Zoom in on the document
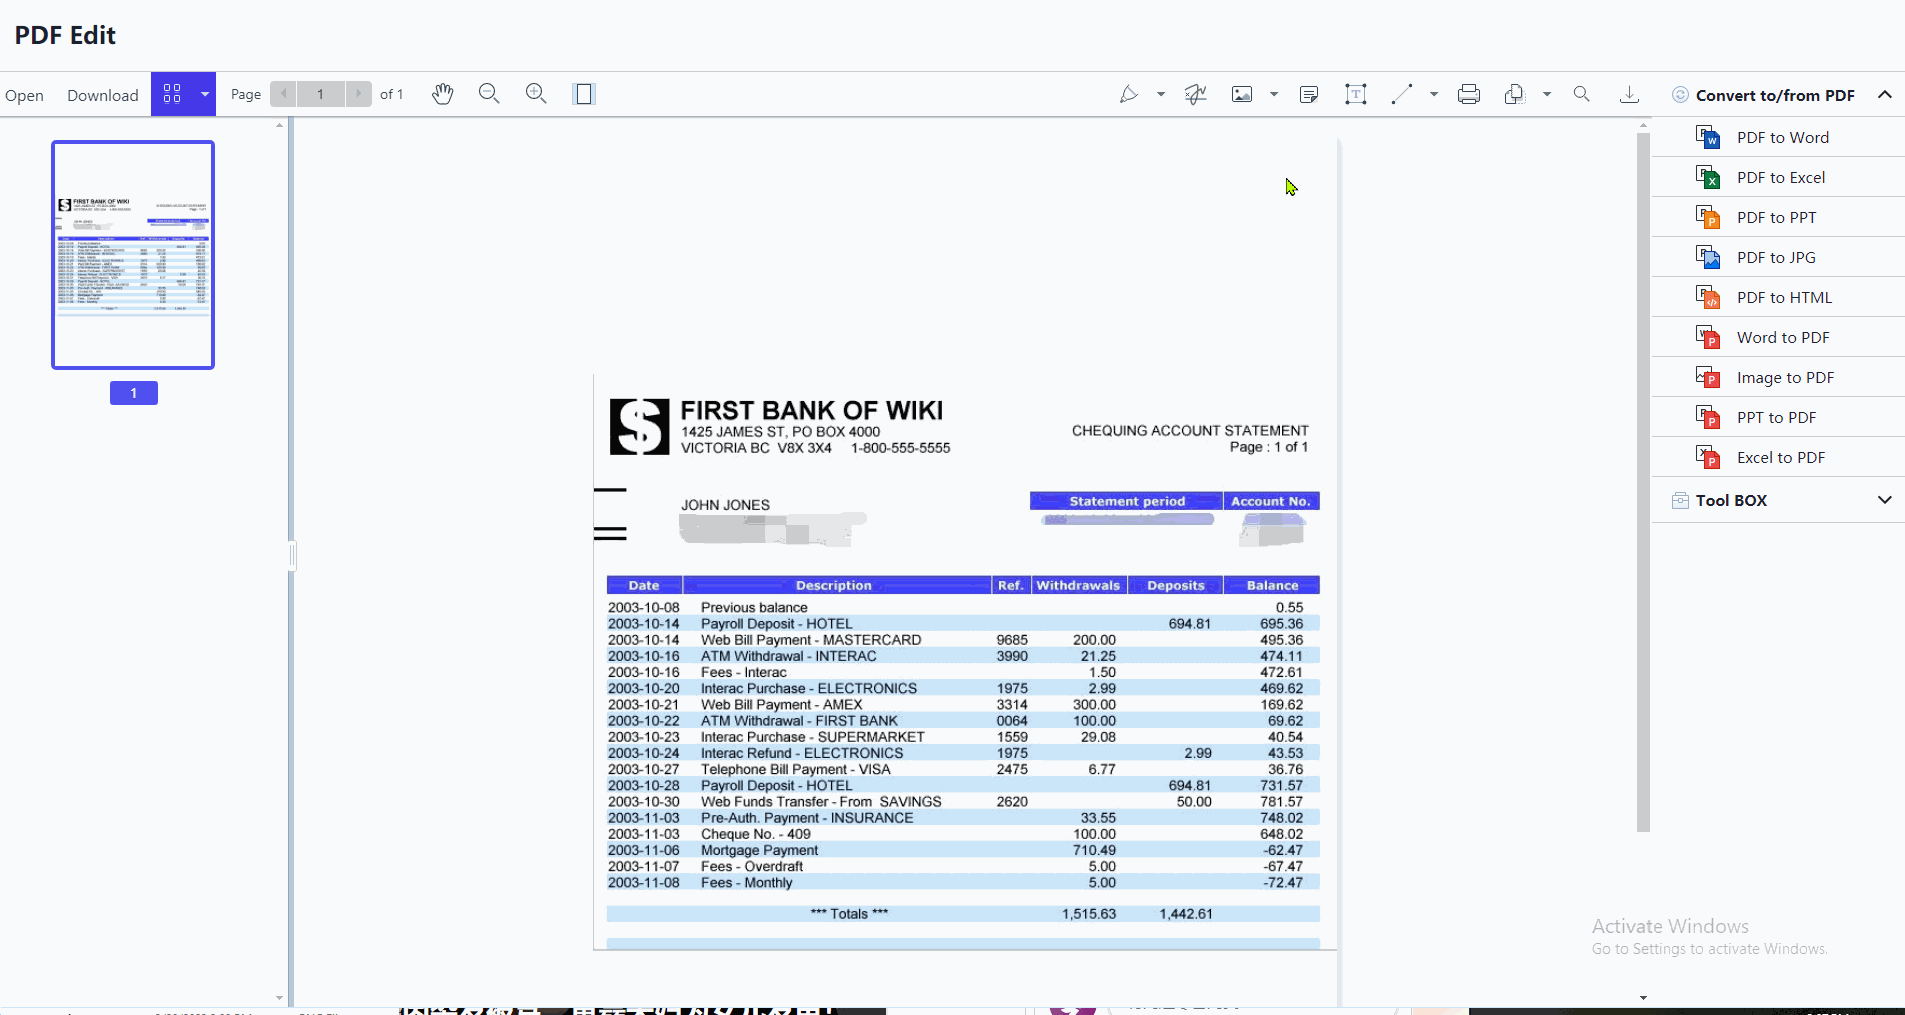The width and height of the screenshot is (1905, 1015). click(536, 93)
